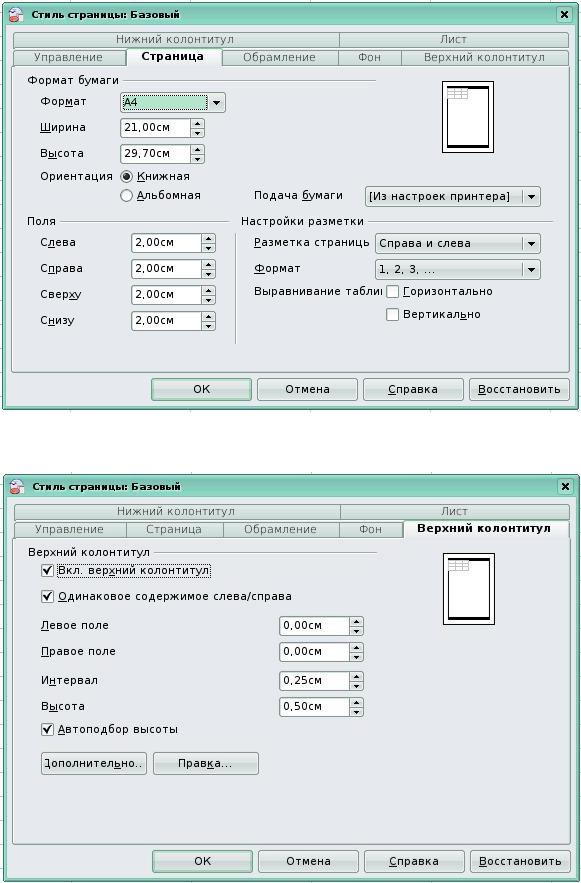Click the Интервал 0,25см input field

(x=314, y=681)
